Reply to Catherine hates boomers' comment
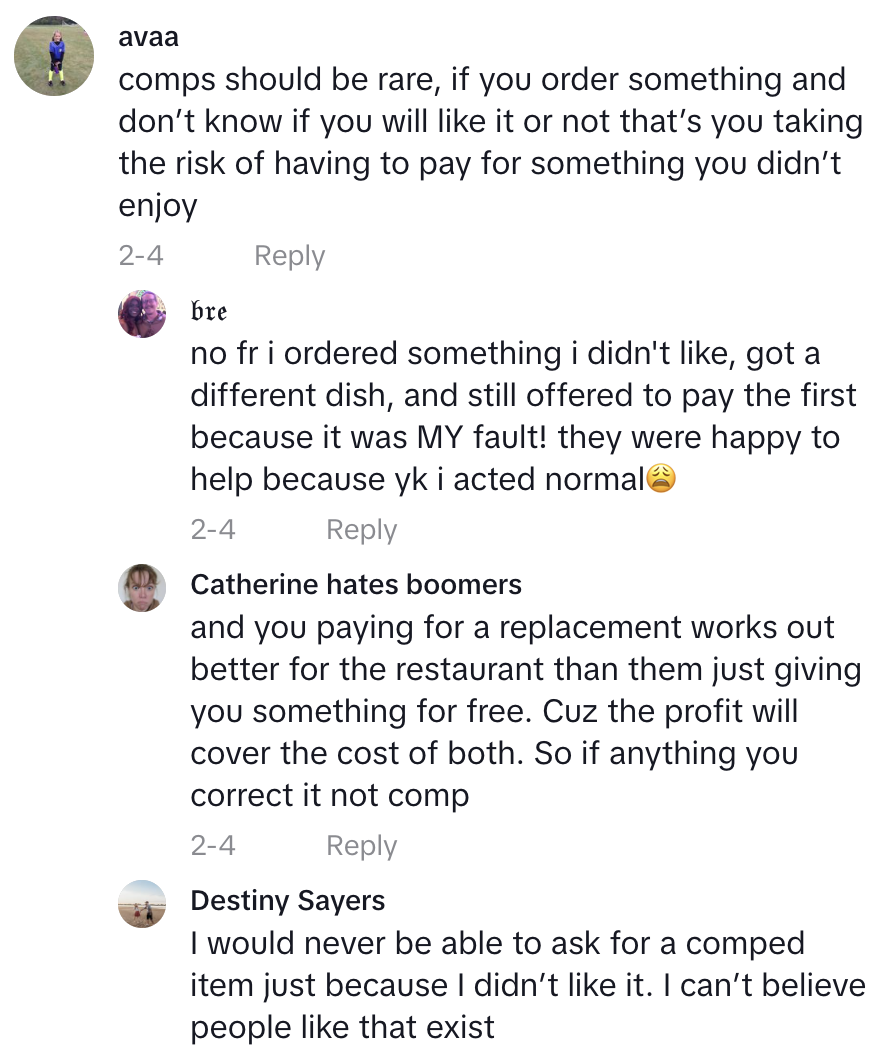 coord(360,846)
